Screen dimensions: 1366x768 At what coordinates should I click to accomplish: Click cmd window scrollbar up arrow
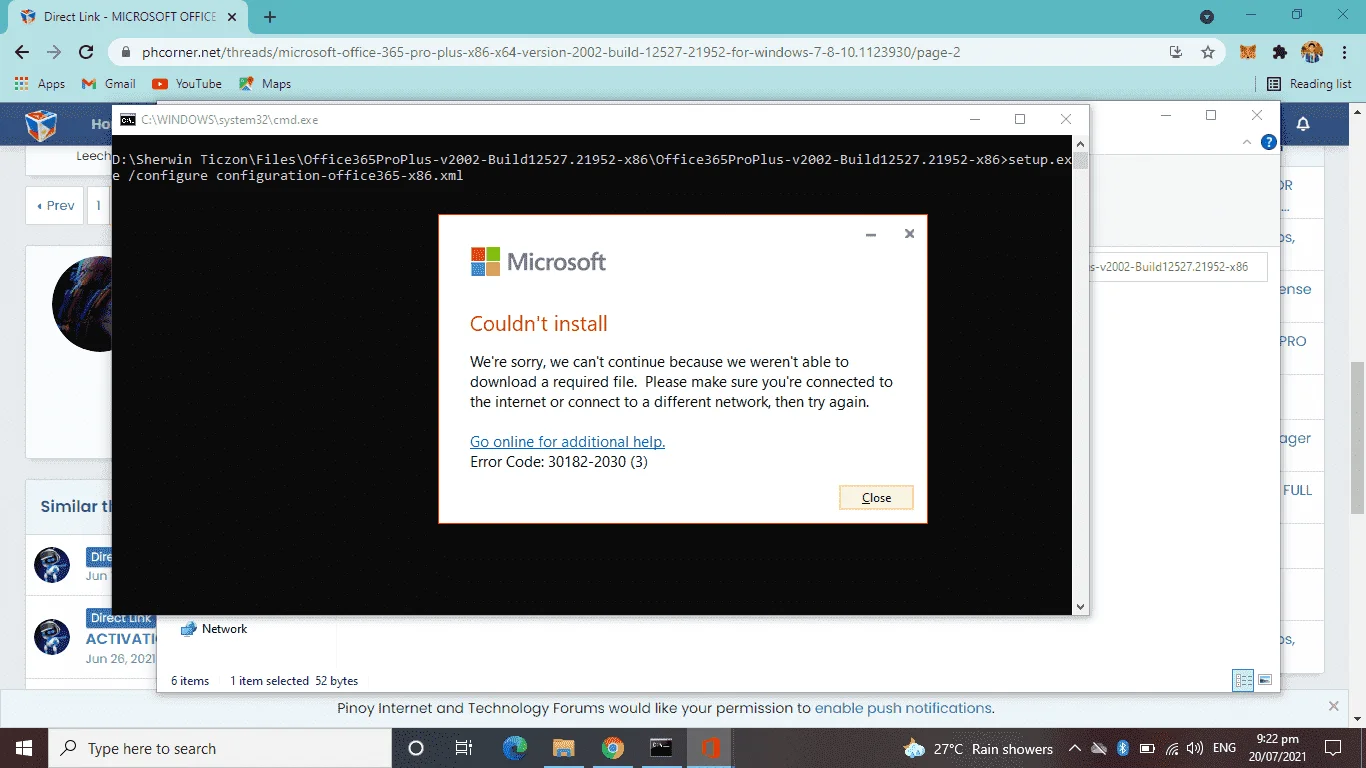pyautogui.click(x=1080, y=144)
